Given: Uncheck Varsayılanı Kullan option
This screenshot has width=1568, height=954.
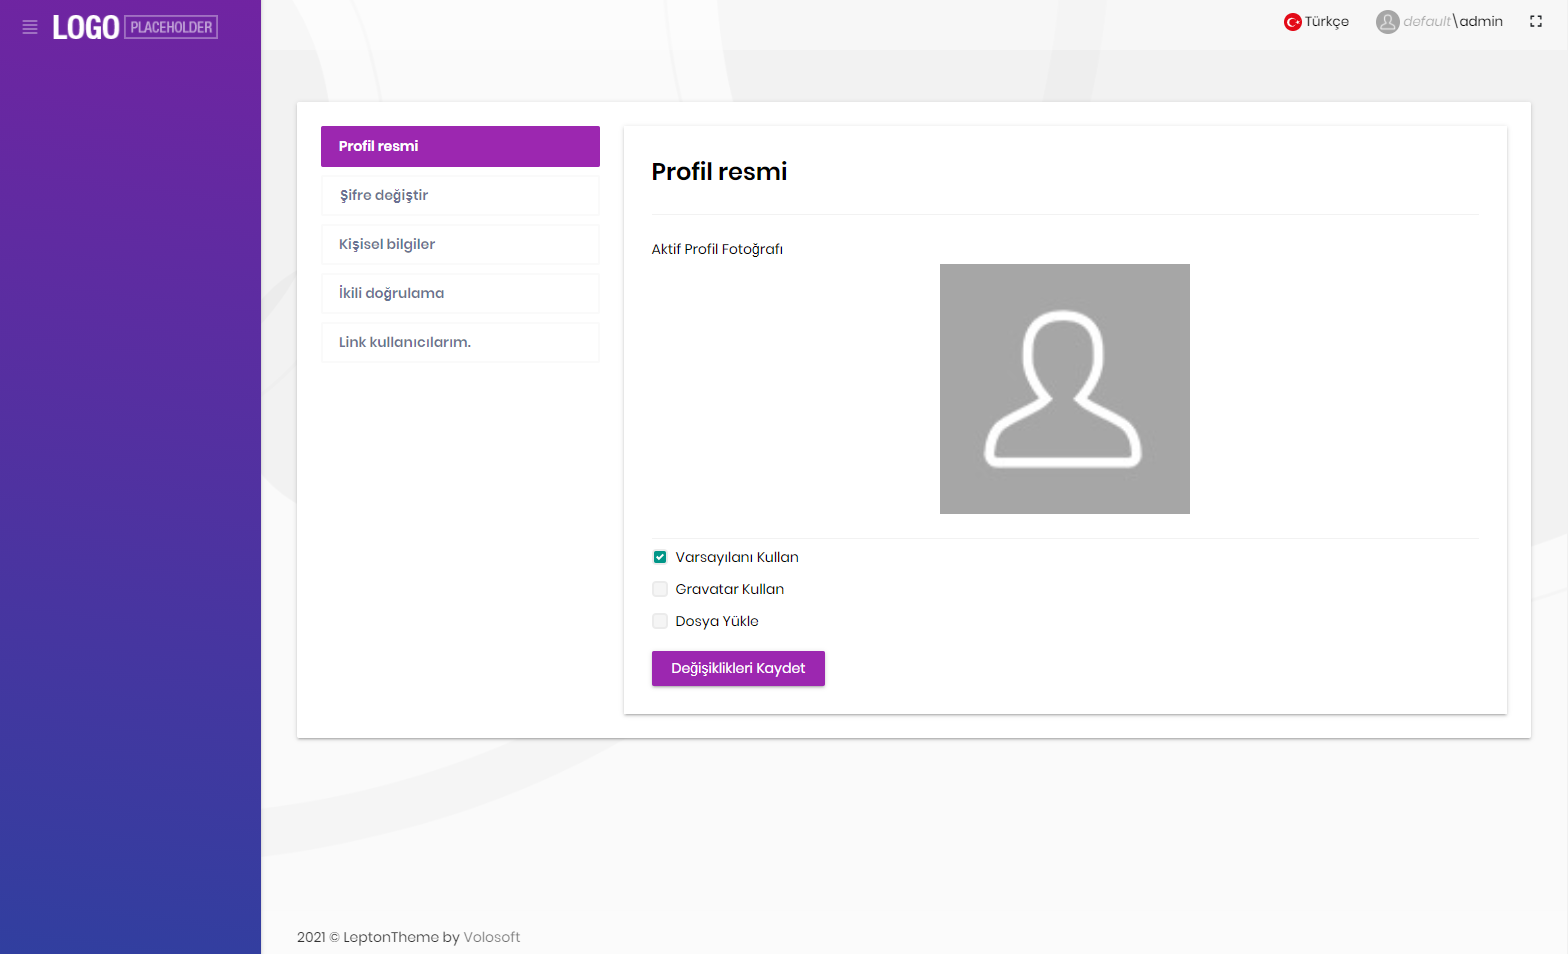Looking at the screenshot, I should coord(660,557).
